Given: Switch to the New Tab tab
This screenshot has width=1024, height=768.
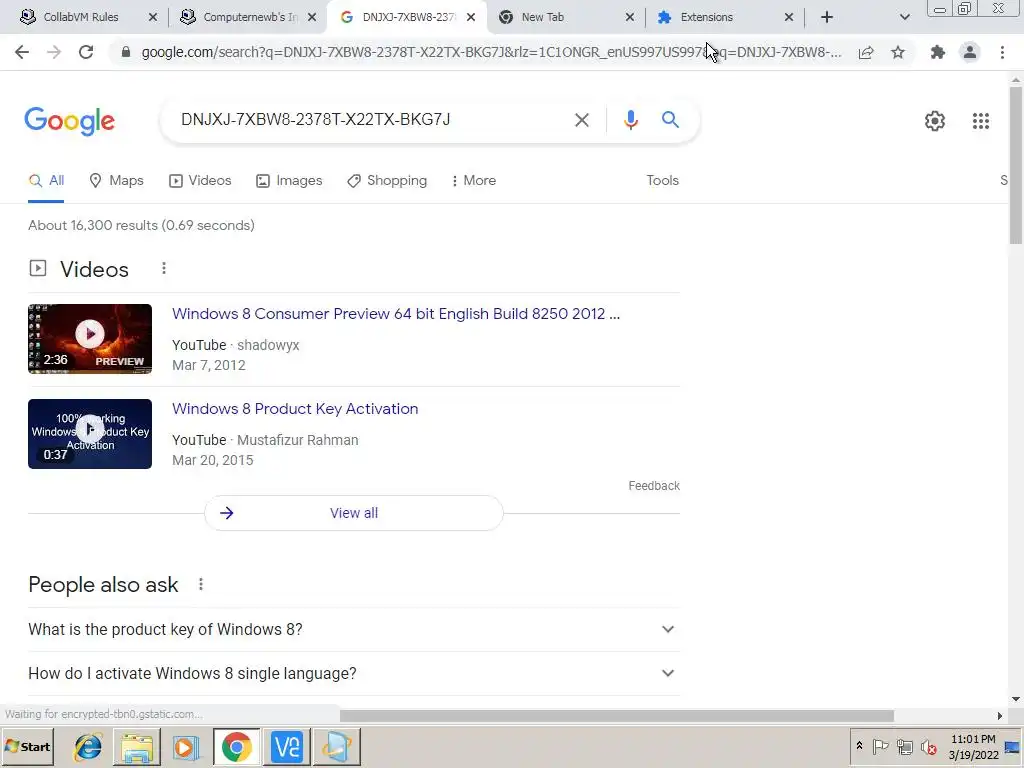Looking at the screenshot, I should coord(566,17).
